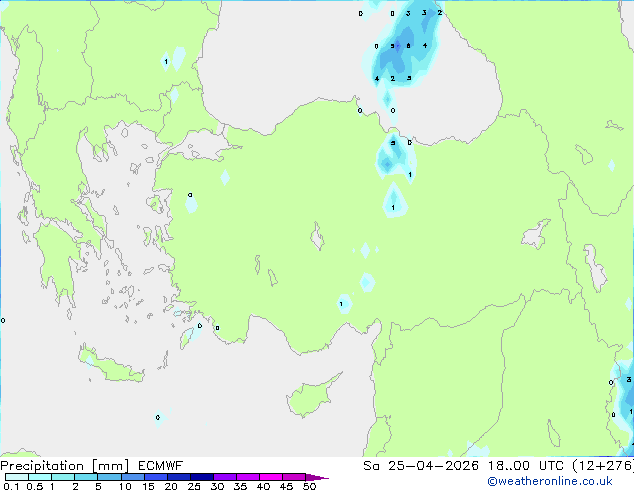The height and width of the screenshot is (490, 634).
Task: Select the 2–5 mm legend color box
Action: pyautogui.click(x=86, y=477)
